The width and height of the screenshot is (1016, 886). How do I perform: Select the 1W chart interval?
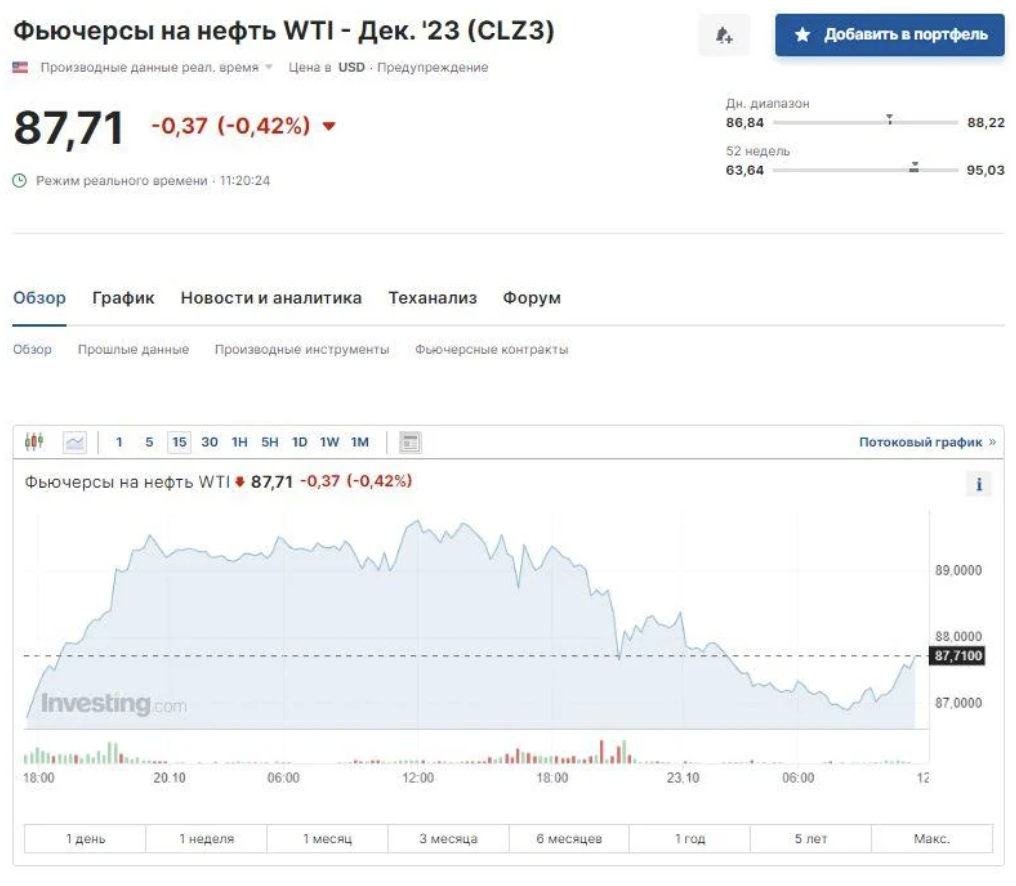329,442
